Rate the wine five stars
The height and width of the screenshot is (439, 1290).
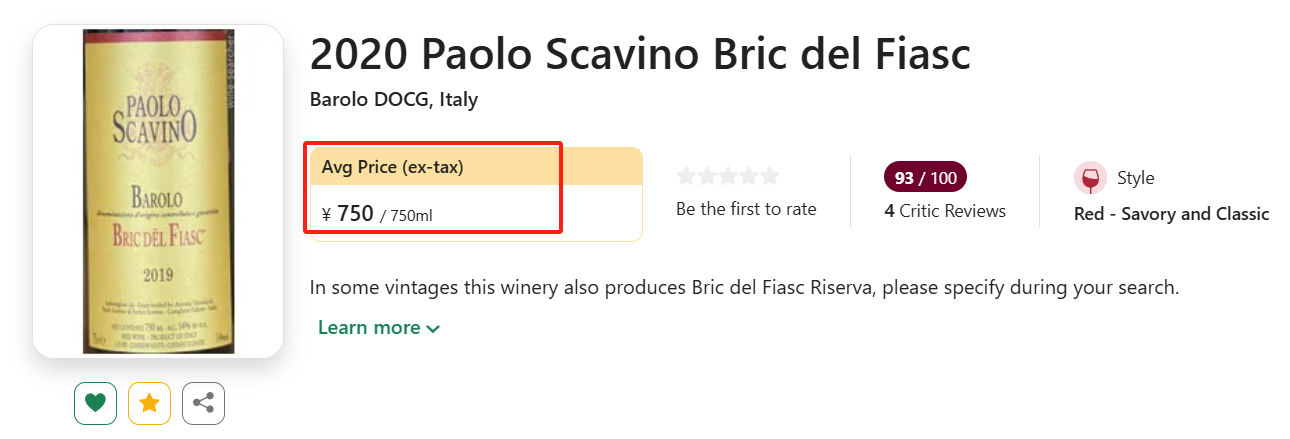point(769,177)
